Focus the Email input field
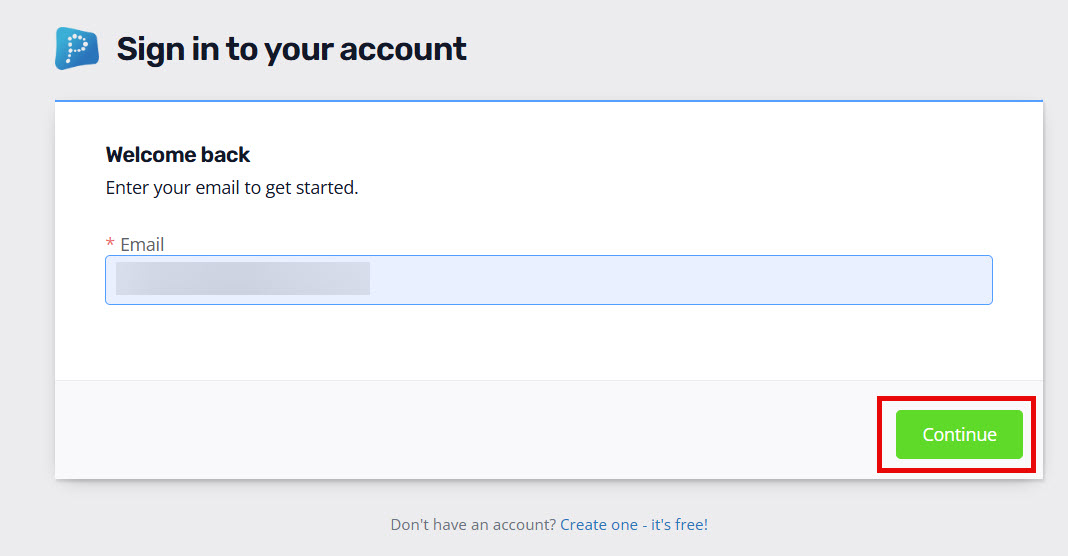Screen dimensions: 1068x556 tap(548, 280)
